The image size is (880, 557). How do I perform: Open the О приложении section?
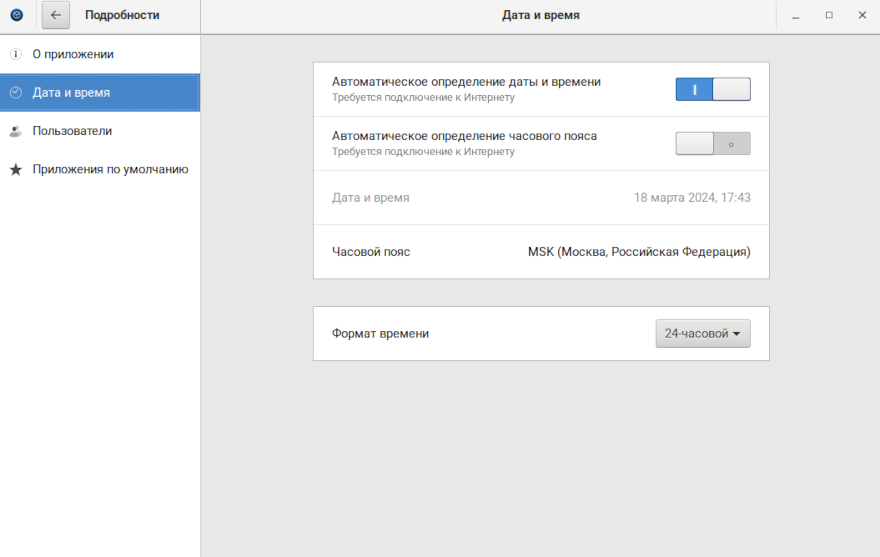coord(73,54)
